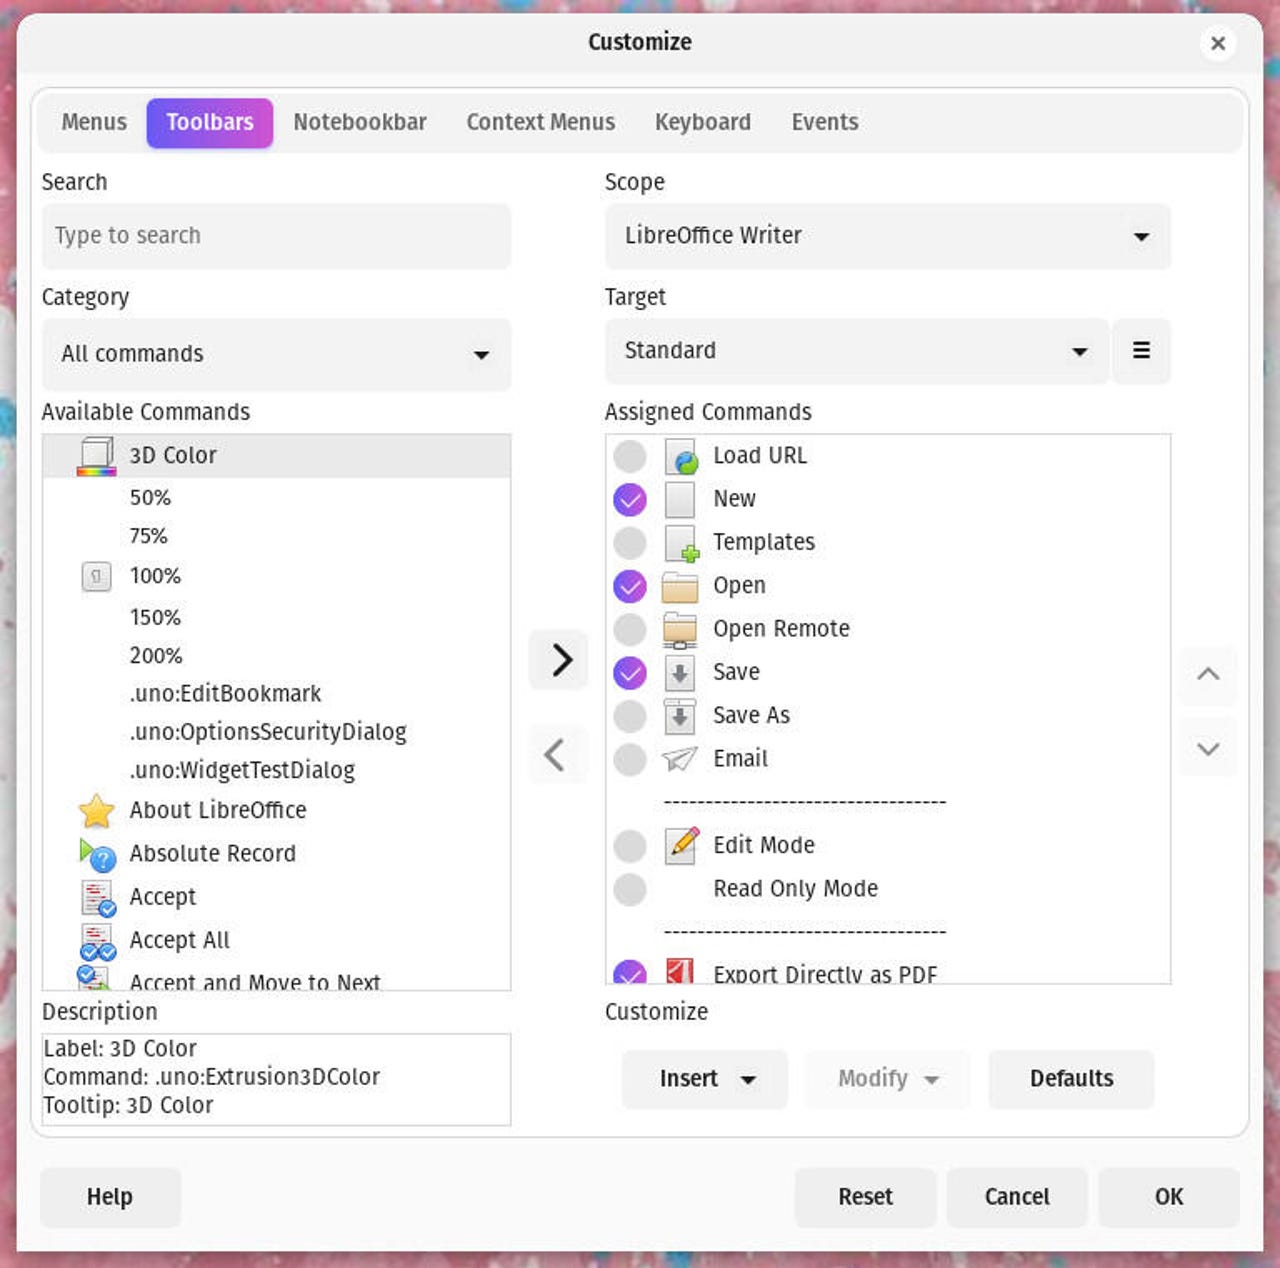The width and height of the screenshot is (1280, 1268).
Task: Click the Open folder icon
Action: 680,586
